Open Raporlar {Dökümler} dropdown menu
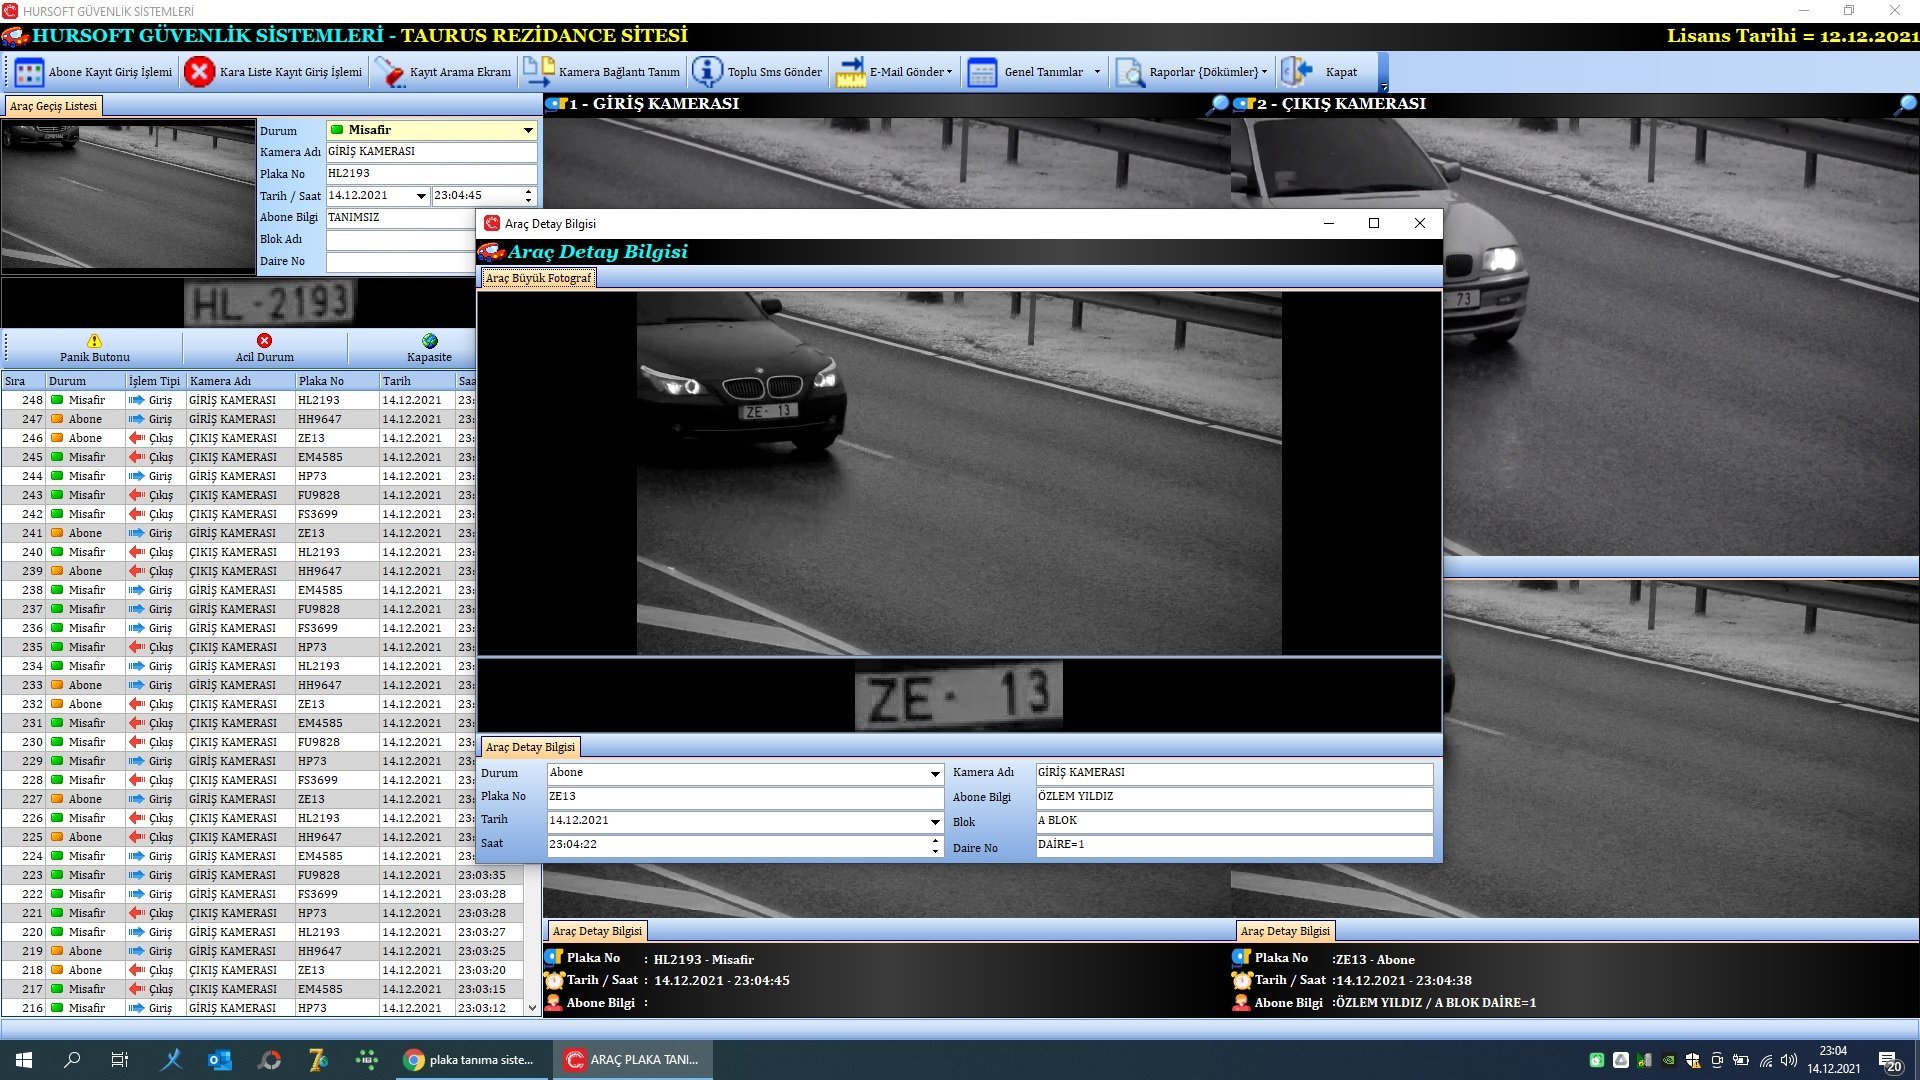Screen dimensions: 1920x1080 (1265, 72)
